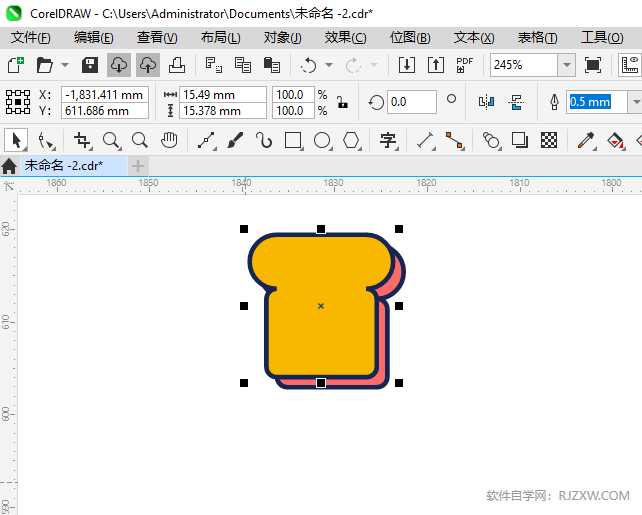Screen dimensions: 642x515
Task: Open the Undo history dropdown
Action: point(329,65)
